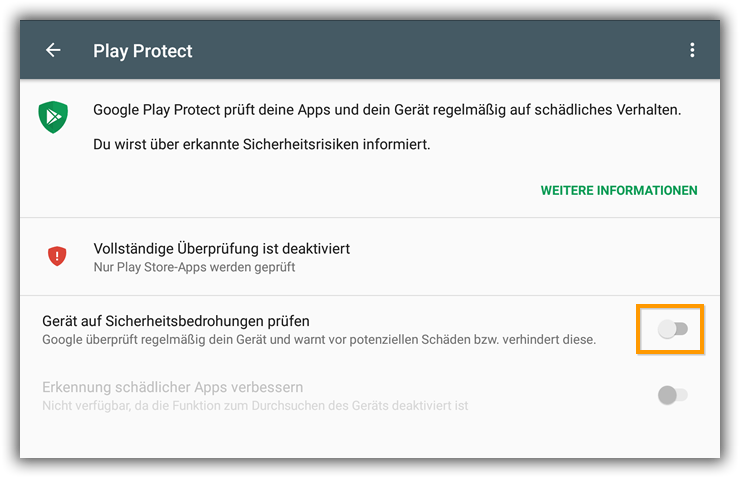Image resolution: width=740 pixels, height=478 pixels.
Task: Tap the Nur Play Store-Apps werden geprüft subtitle
Action: (x=194, y=267)
